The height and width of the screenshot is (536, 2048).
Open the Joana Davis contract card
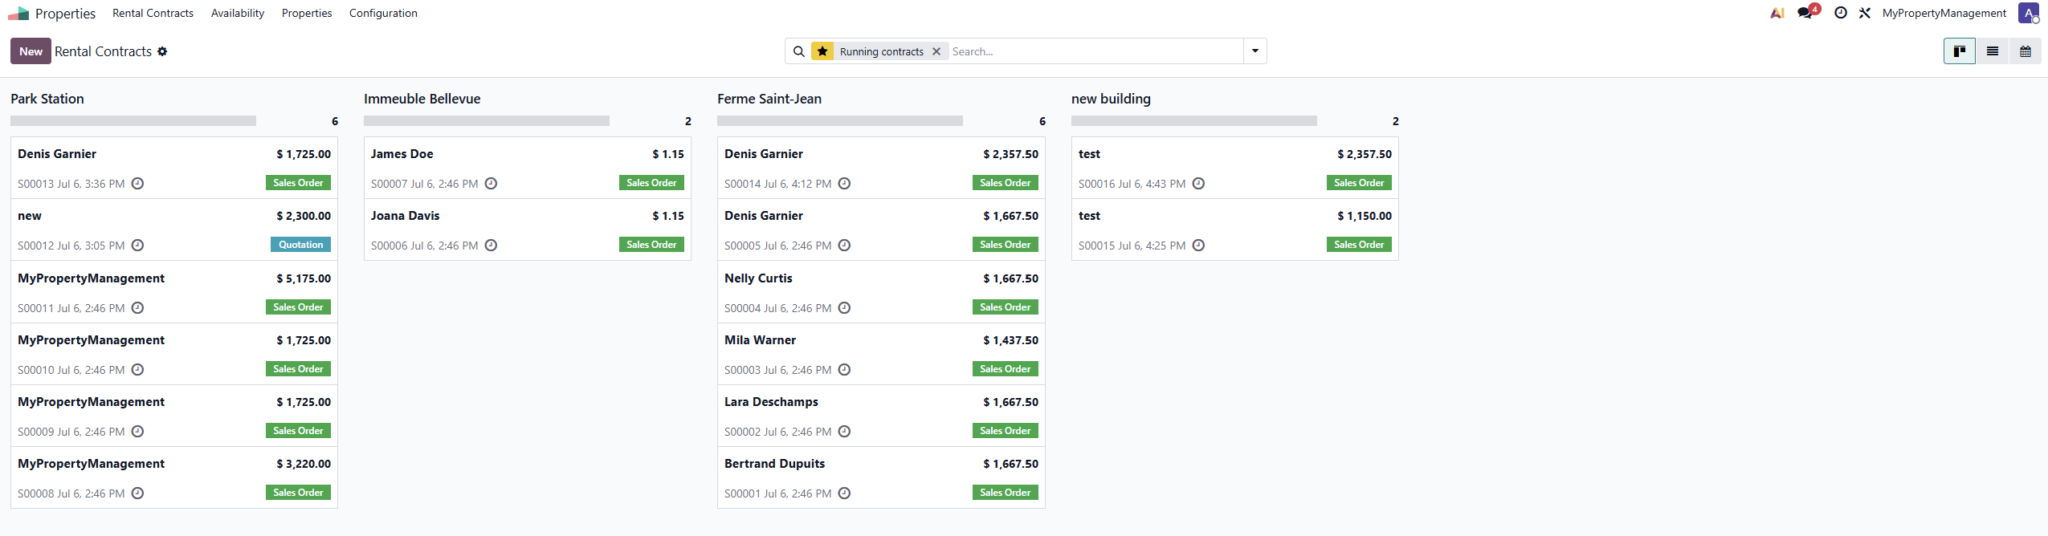[527, 230]
